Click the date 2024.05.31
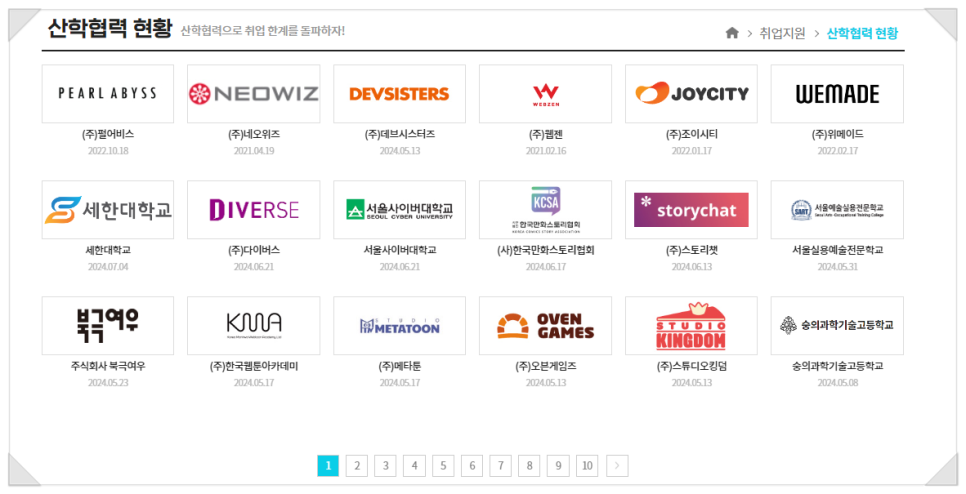Screen dimensions: 966x494 (837, 267)
